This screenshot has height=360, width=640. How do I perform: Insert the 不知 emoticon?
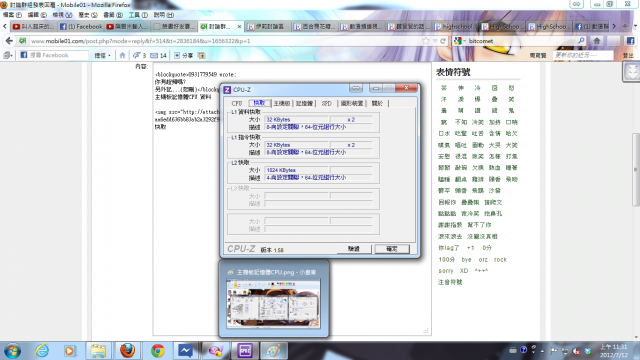coord(461,122)
